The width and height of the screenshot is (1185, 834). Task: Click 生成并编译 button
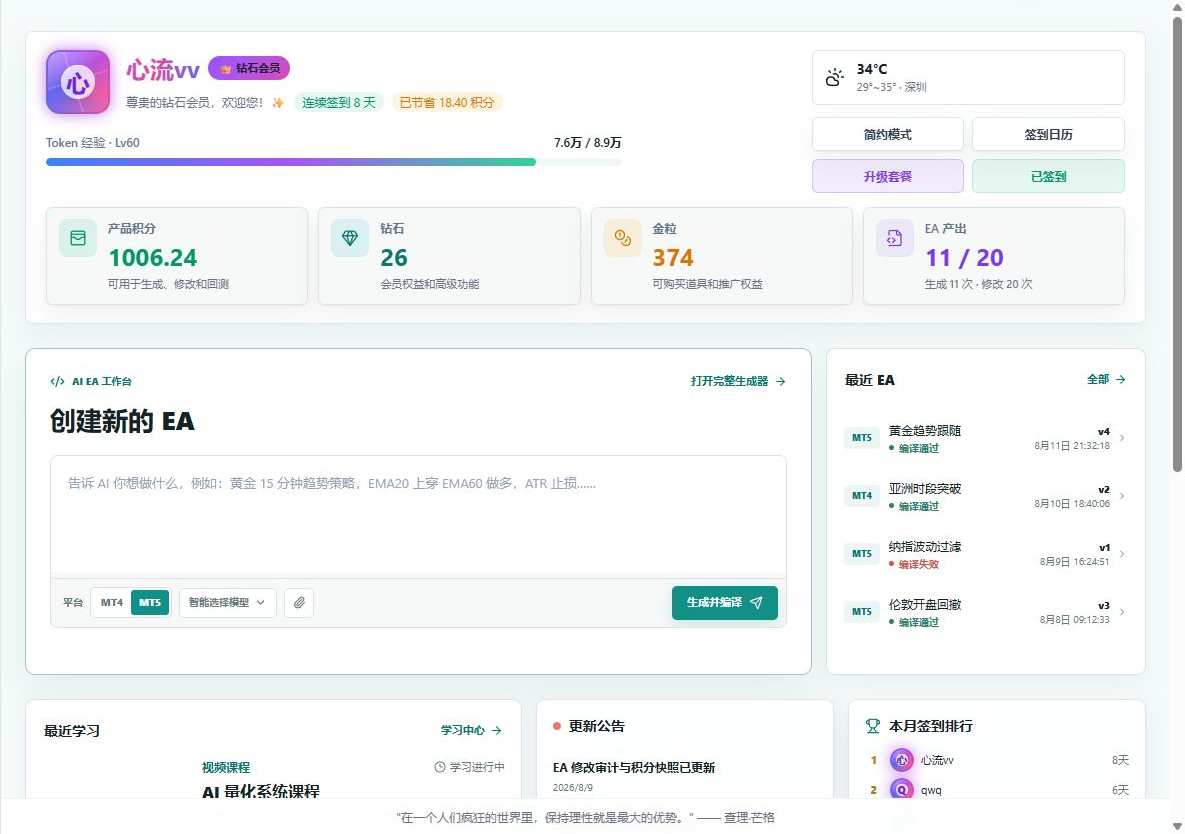click(725, 603)
